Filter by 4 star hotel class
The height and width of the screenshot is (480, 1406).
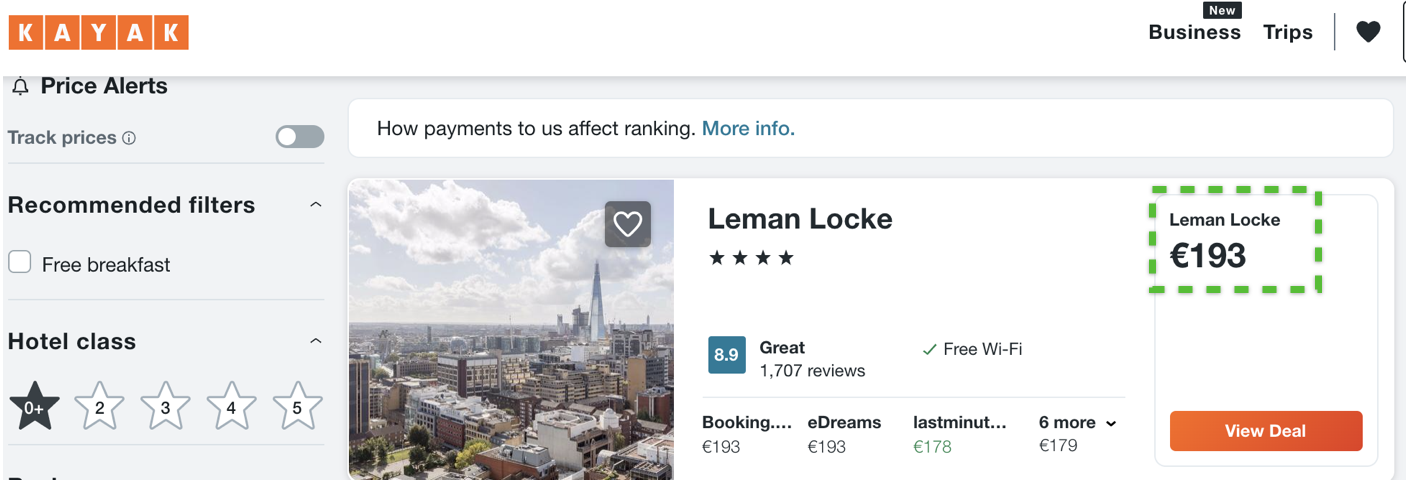[x=231, y=406]
